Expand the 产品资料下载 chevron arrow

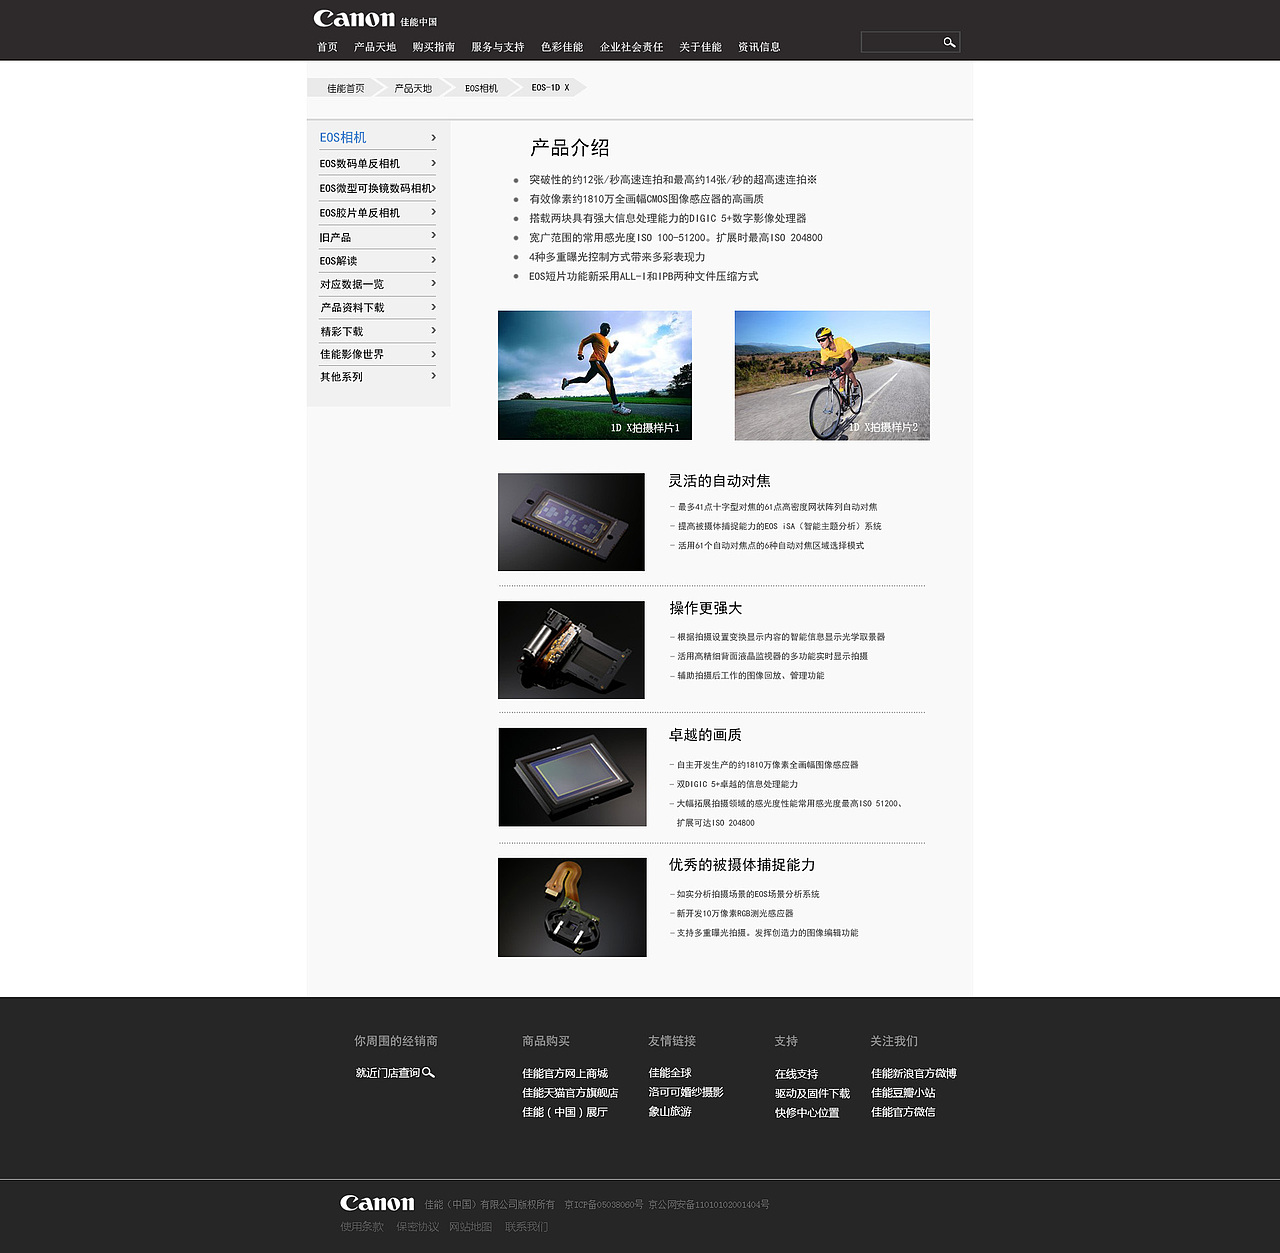(x=433, y=307)
